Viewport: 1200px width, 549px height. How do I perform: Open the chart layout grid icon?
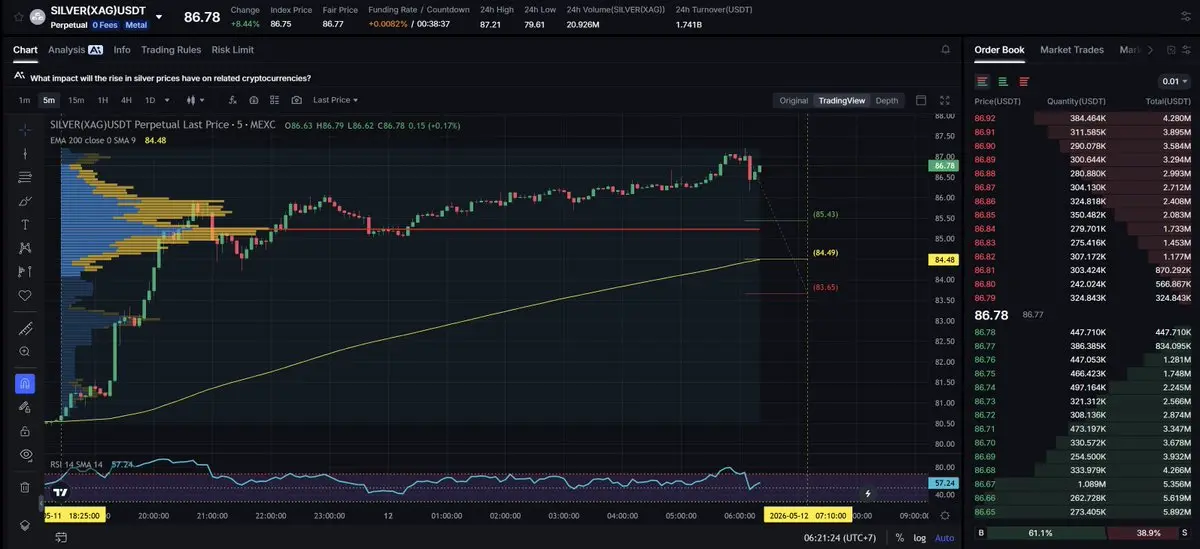[x=275, y=100]
